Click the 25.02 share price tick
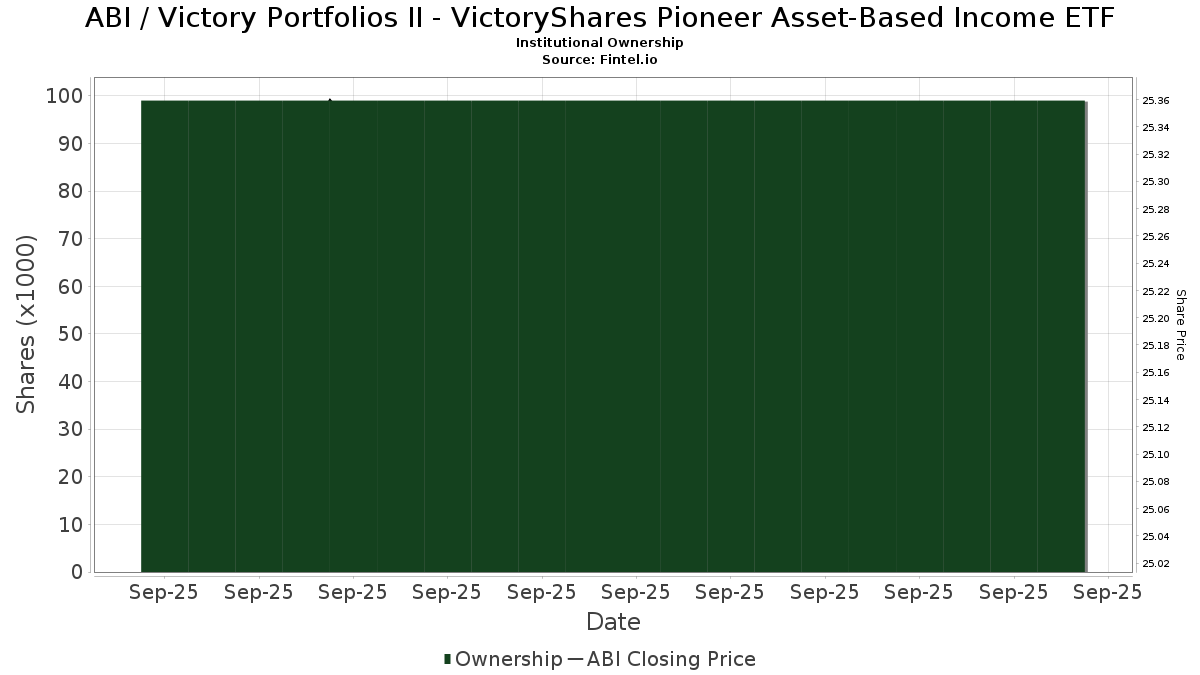The width and height of the screenshot is (1200, 675). [x=1156, y=564]
